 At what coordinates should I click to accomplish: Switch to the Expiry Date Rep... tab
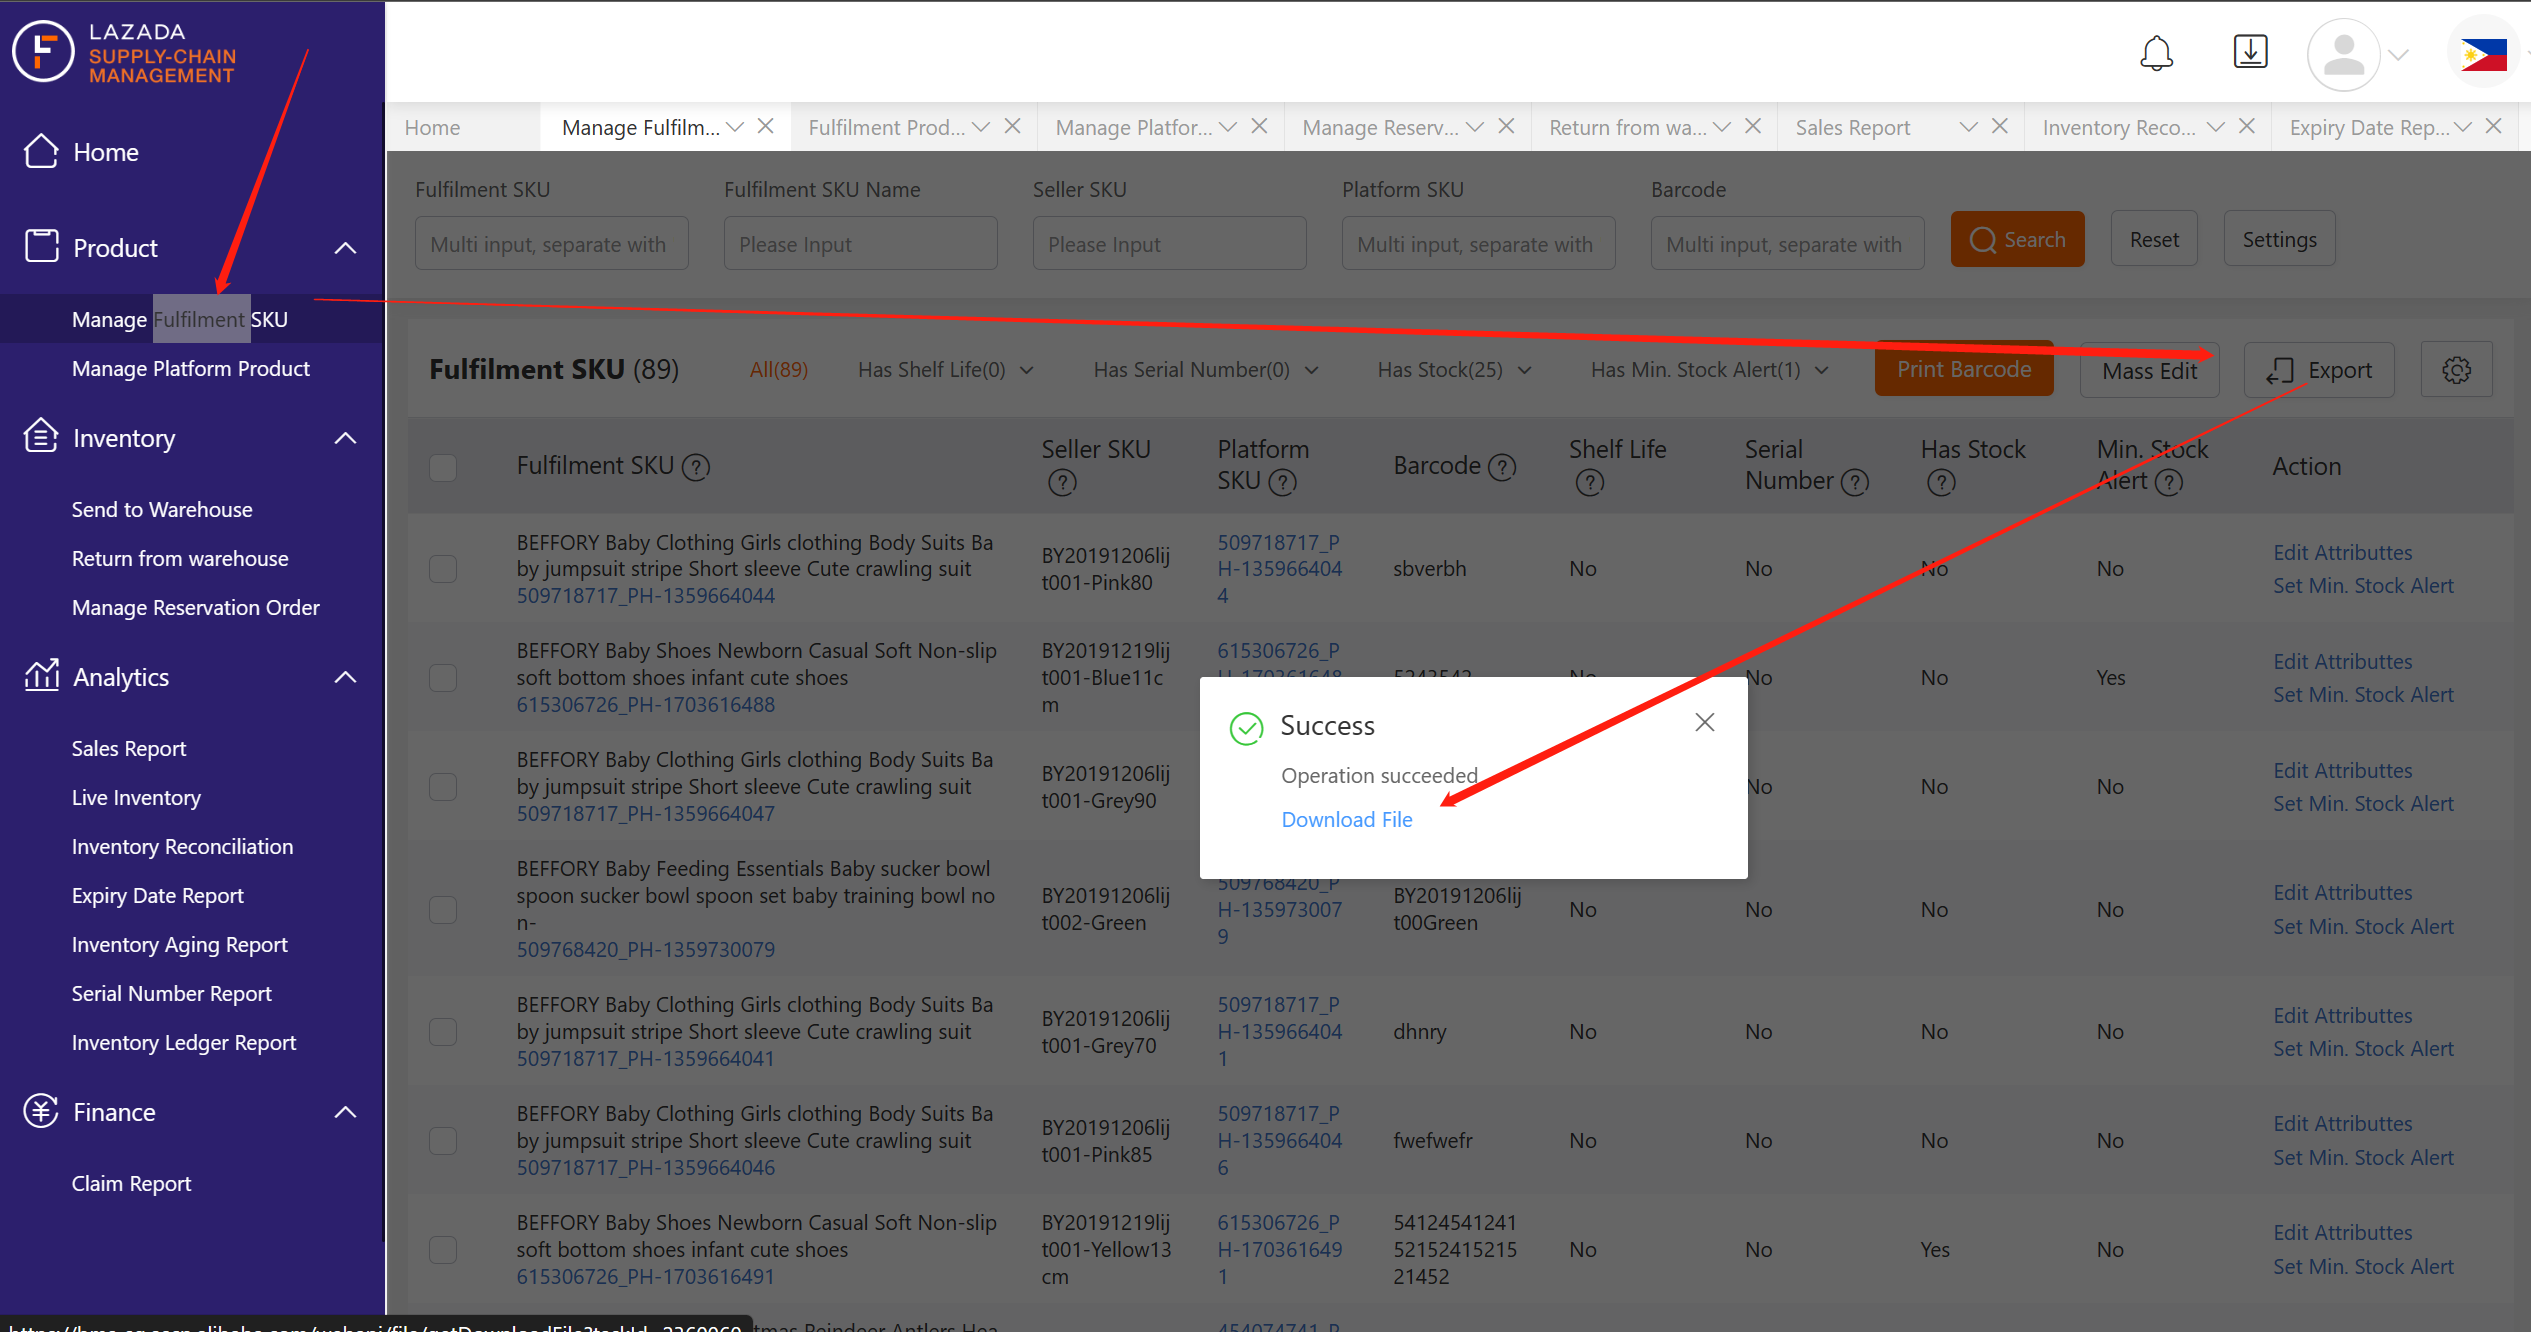coord(2370,127)
